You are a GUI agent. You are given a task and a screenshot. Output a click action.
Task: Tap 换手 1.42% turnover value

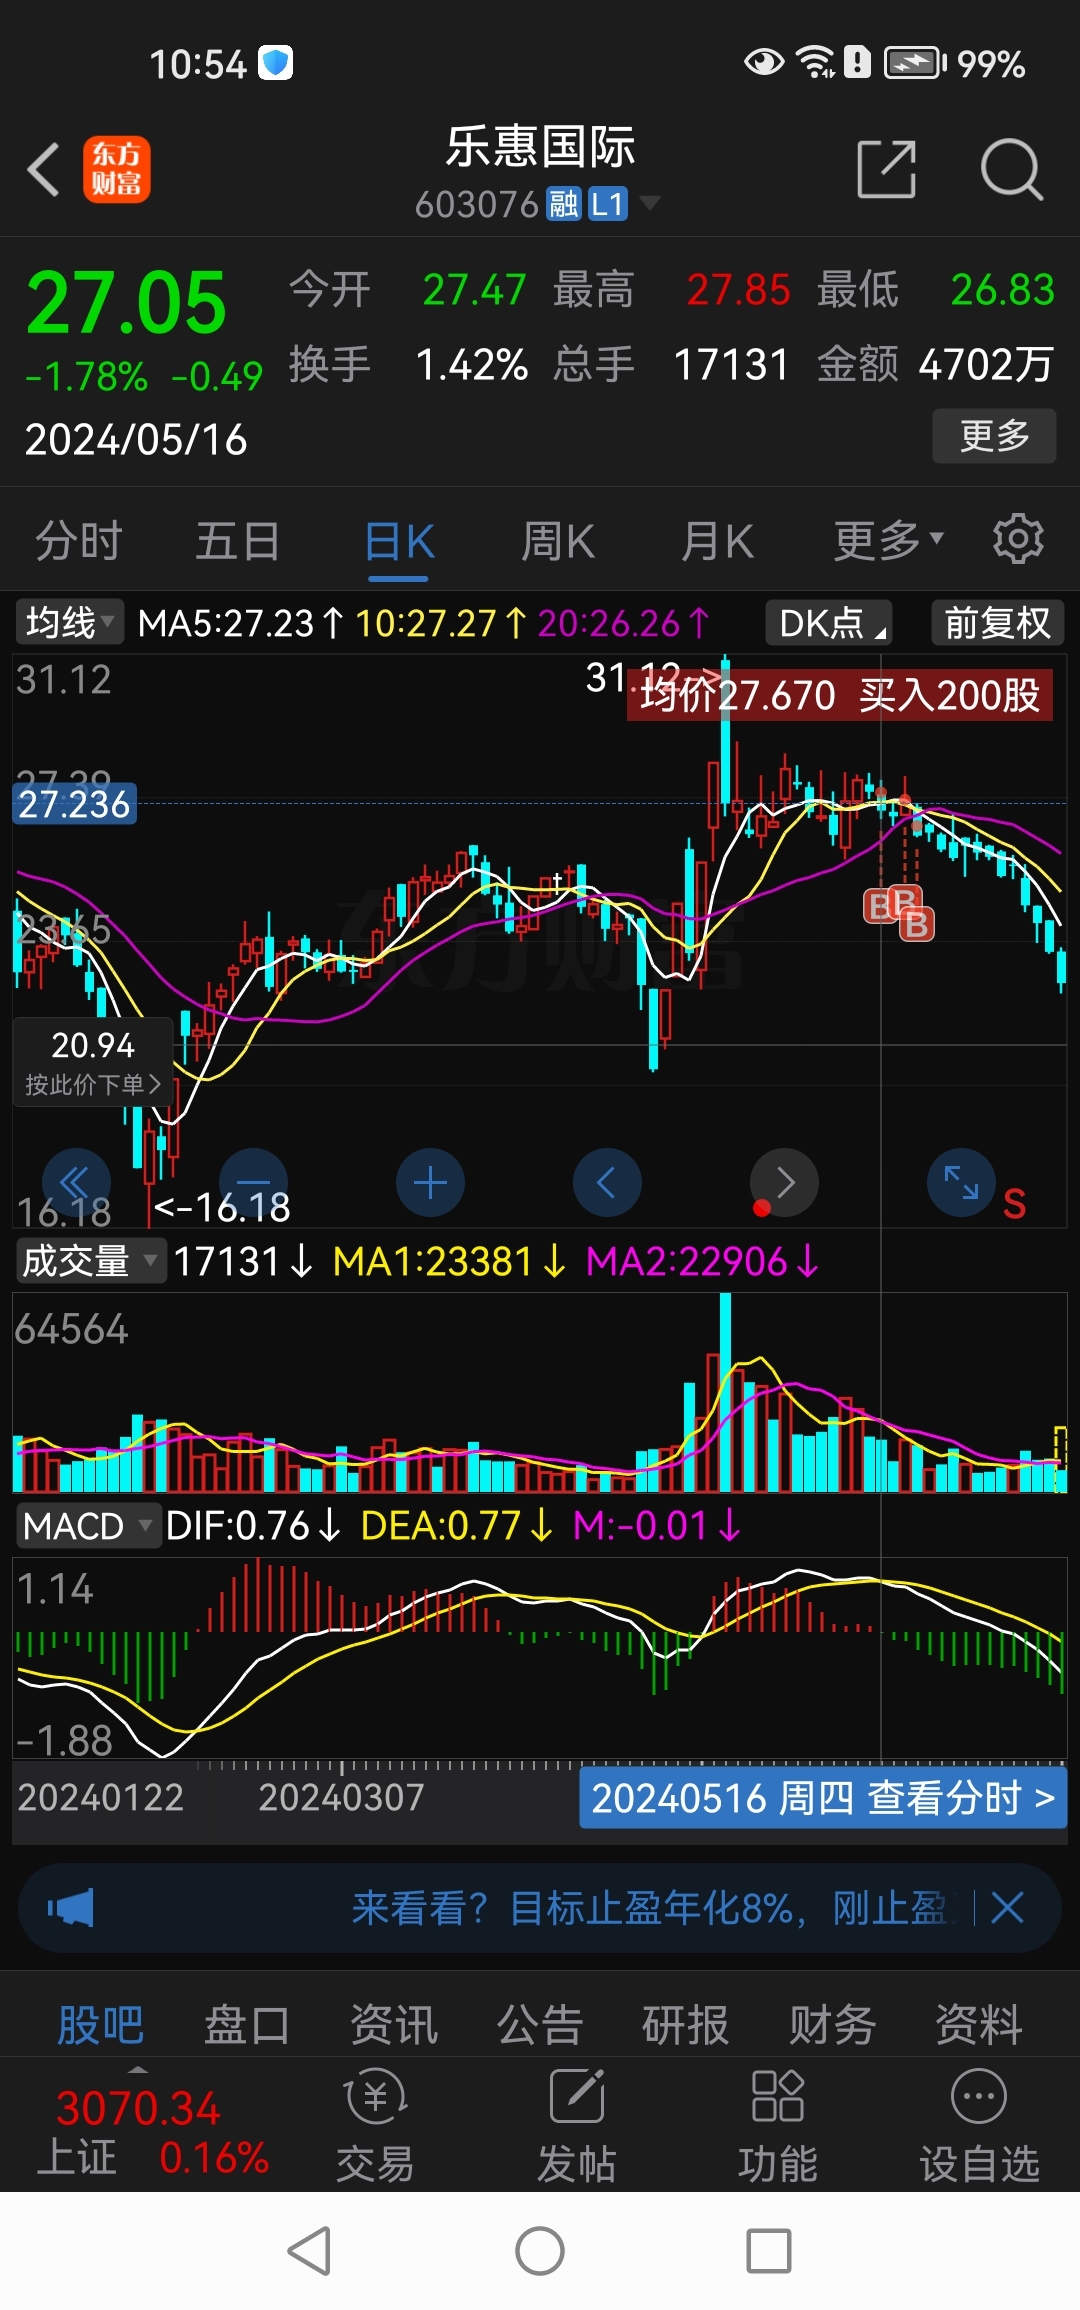pos(471,365)
